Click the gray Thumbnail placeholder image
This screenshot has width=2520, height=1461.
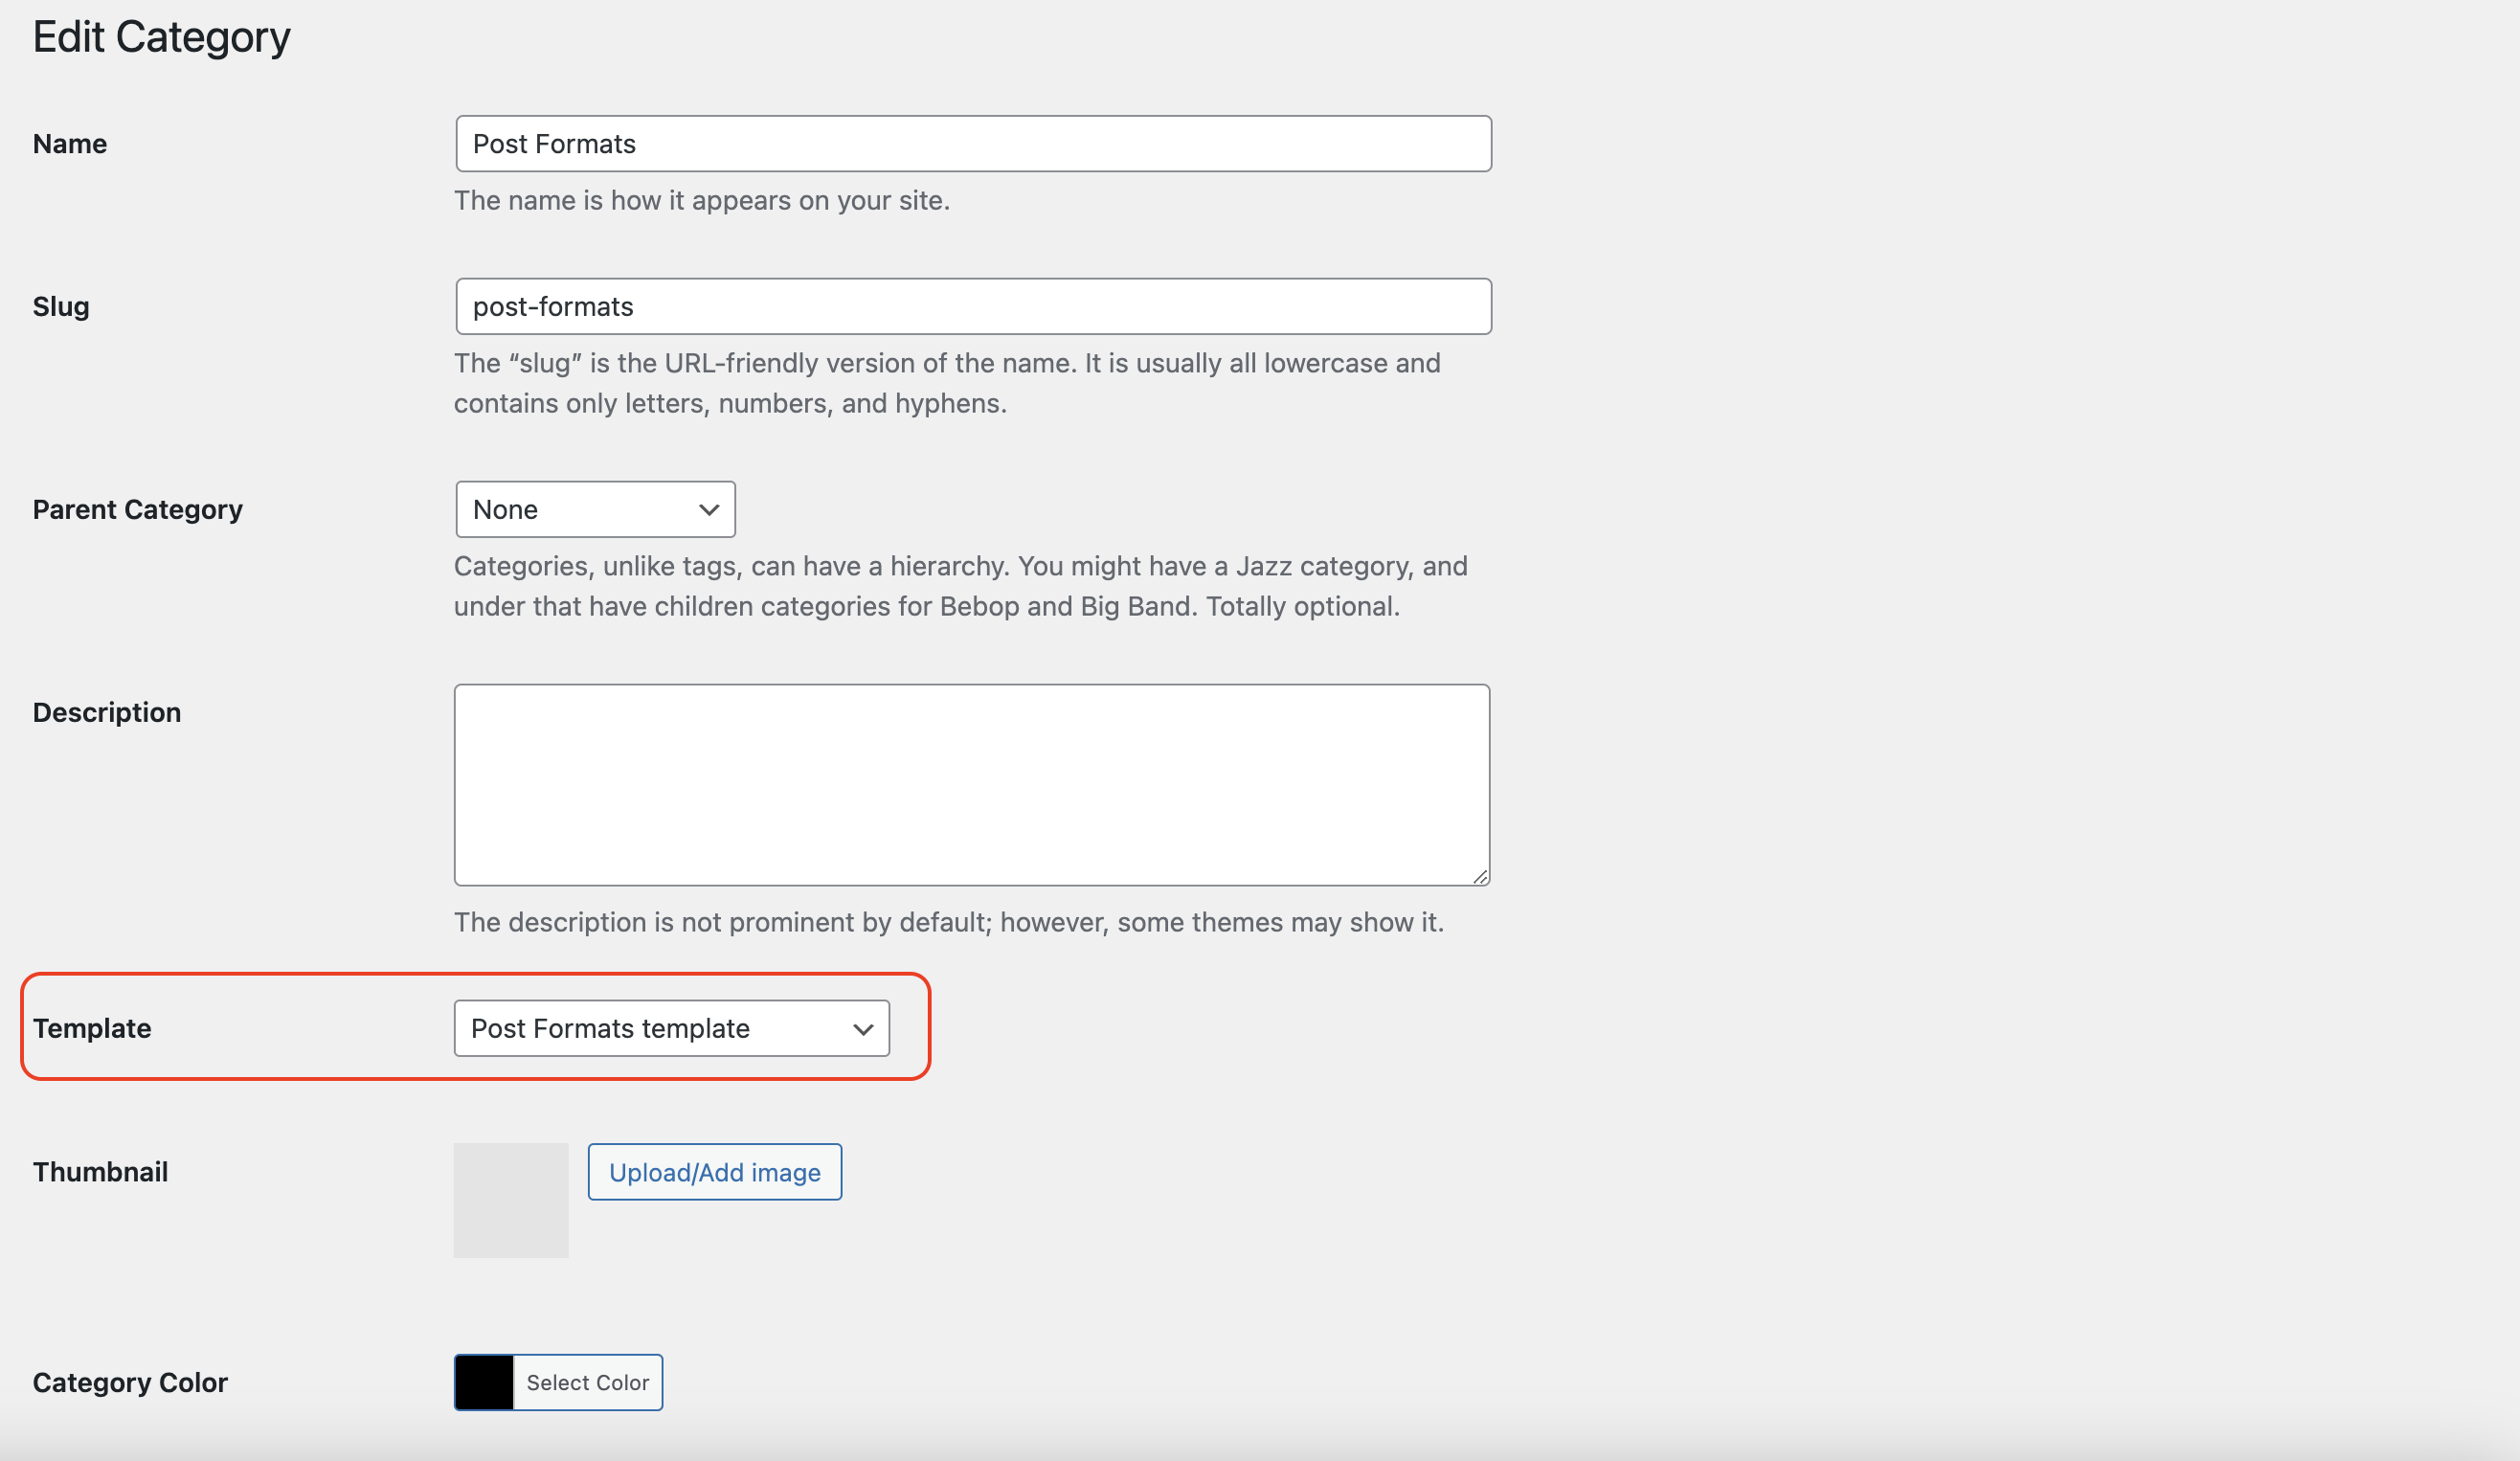[510, 1200]
